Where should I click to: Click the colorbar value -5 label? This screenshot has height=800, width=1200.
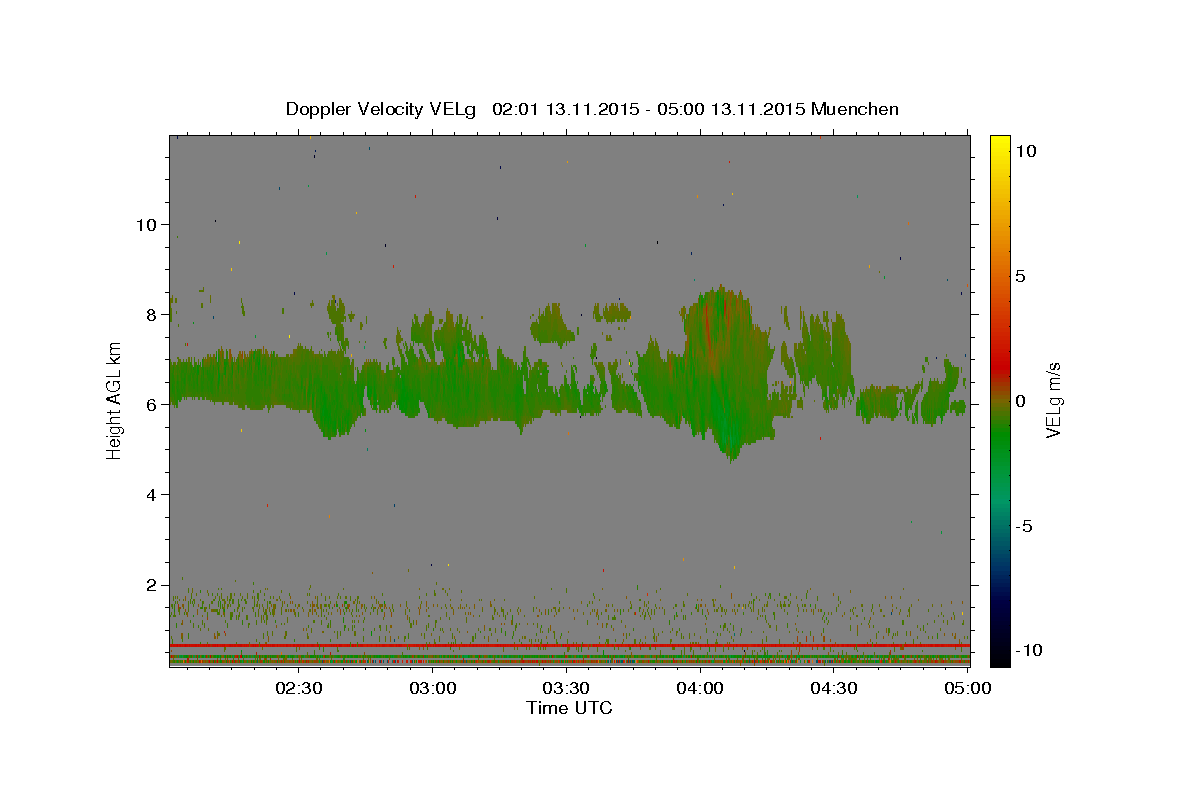(x=1024, y=526)
